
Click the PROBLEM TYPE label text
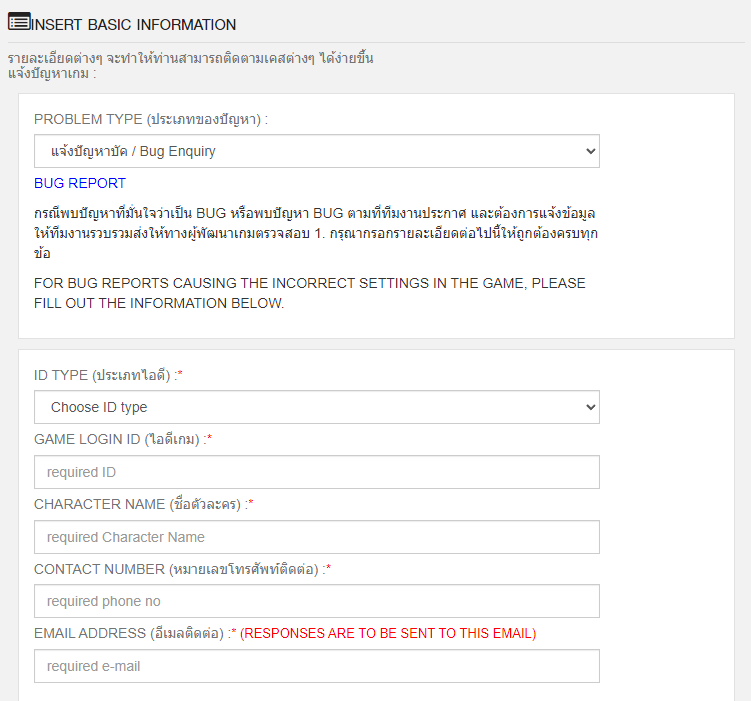(150, 119)
